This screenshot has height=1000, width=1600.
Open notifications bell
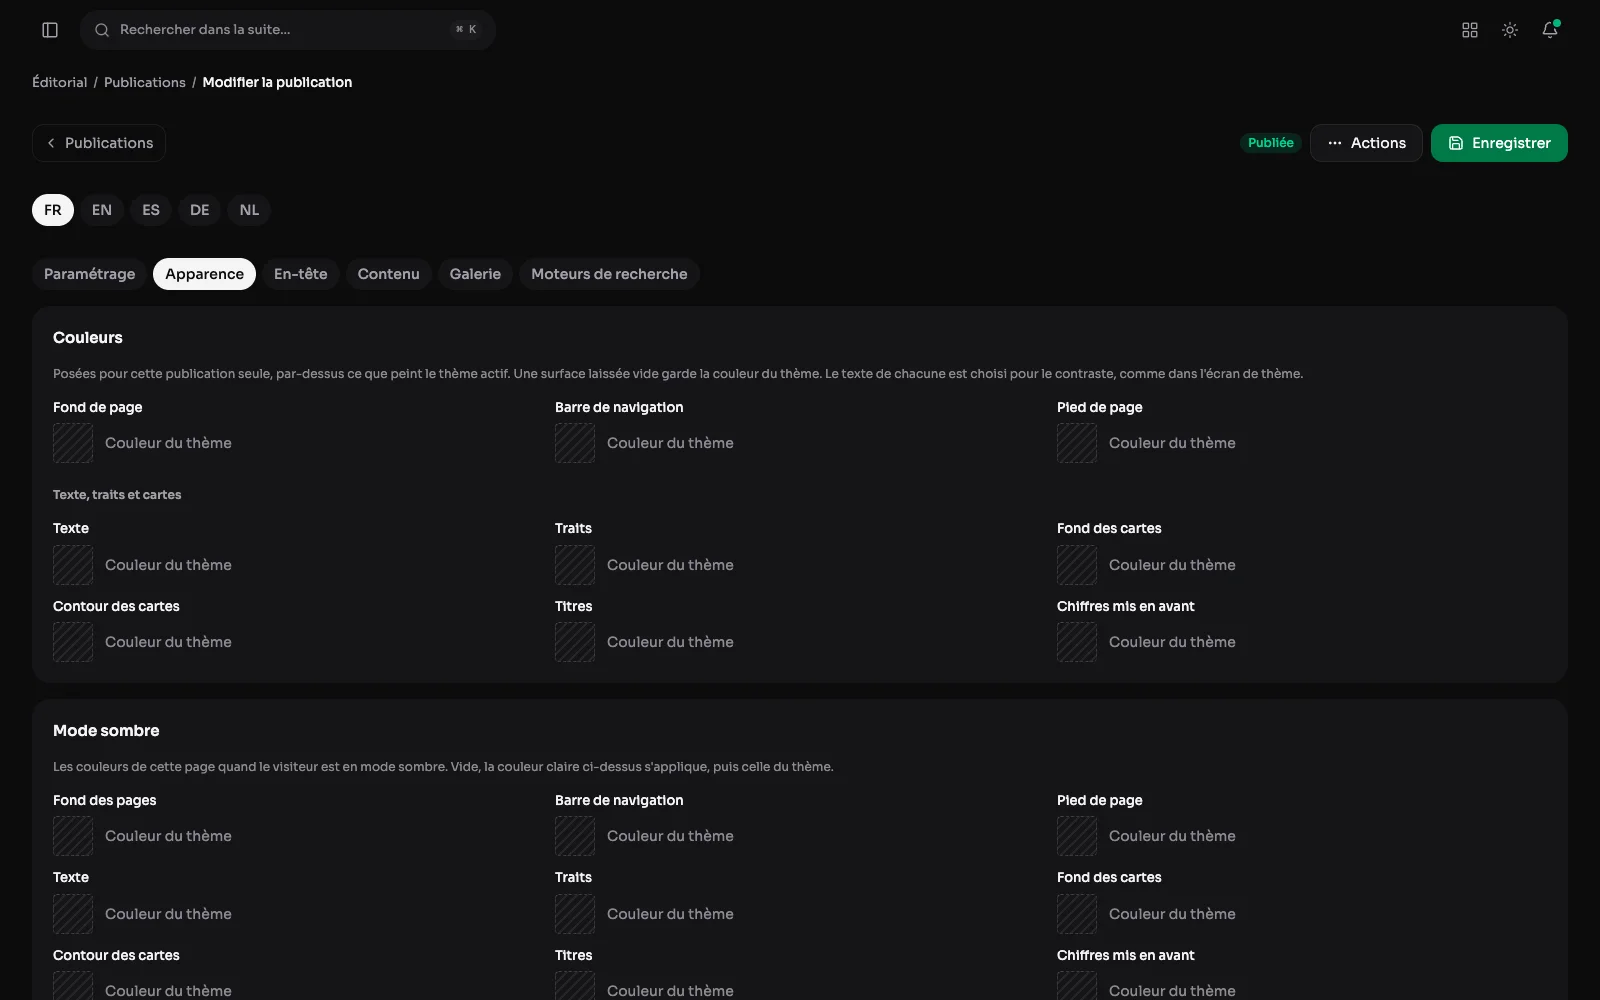tap(1550, 30)
